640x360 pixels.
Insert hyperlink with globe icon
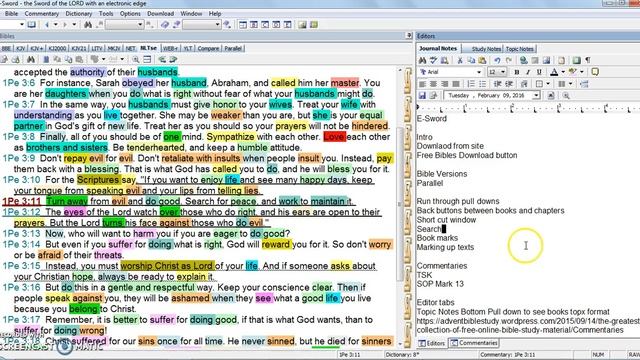(x=524, y=60)
